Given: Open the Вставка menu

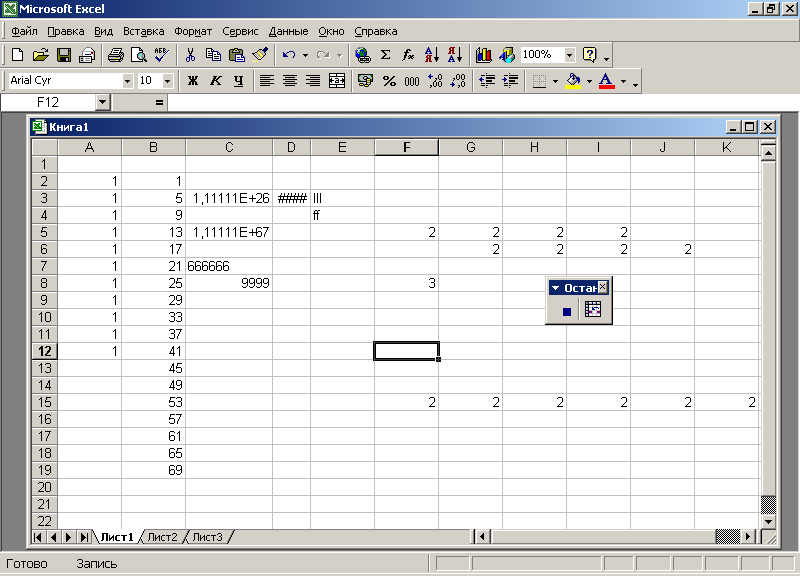Looking at the screenshot, I should (143, 31).
